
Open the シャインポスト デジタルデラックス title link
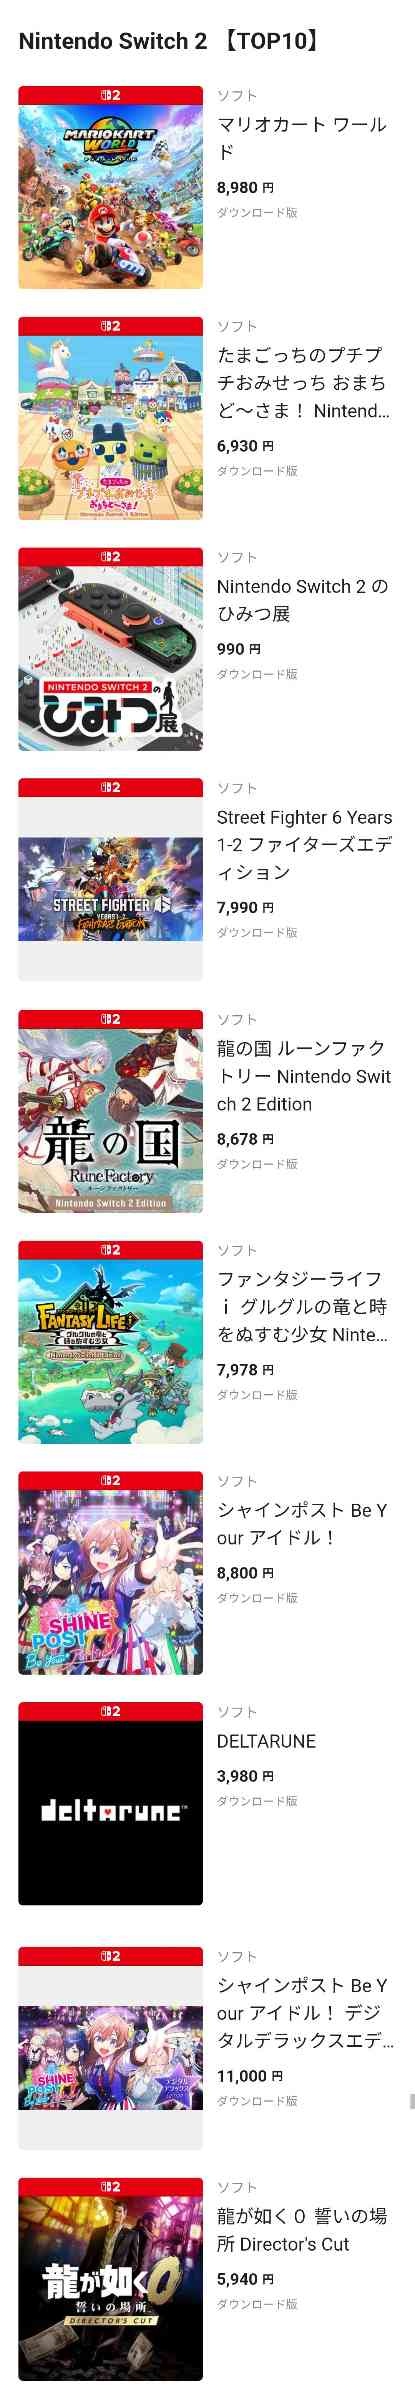(304, 2013)
